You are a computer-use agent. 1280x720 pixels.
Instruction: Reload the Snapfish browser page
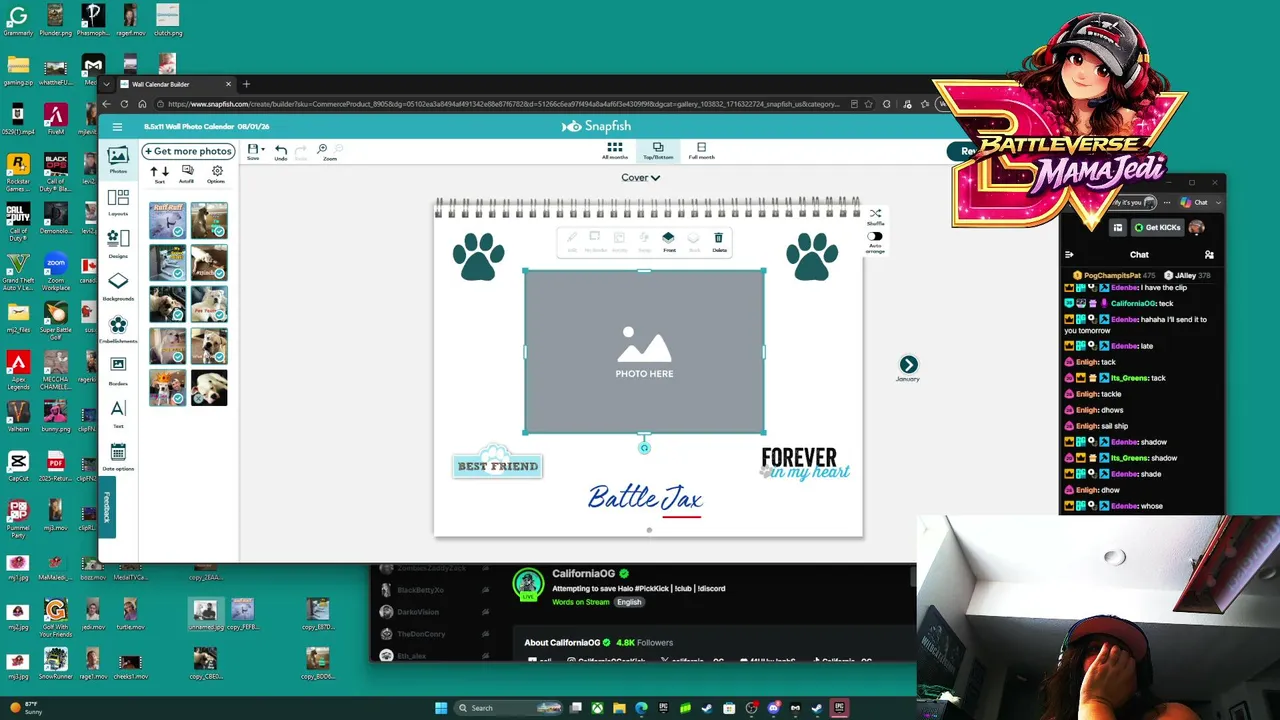click(124, 104)
